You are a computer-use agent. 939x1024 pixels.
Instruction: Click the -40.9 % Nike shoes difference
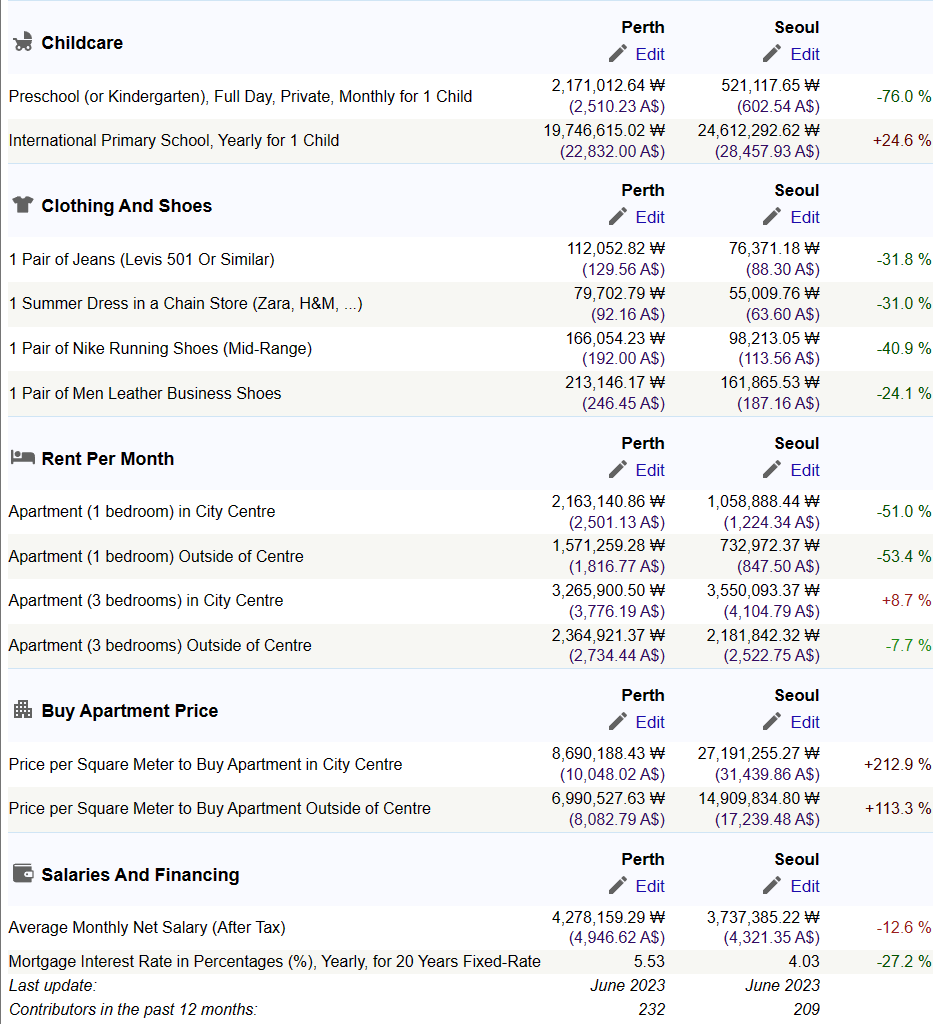point(904,348)
